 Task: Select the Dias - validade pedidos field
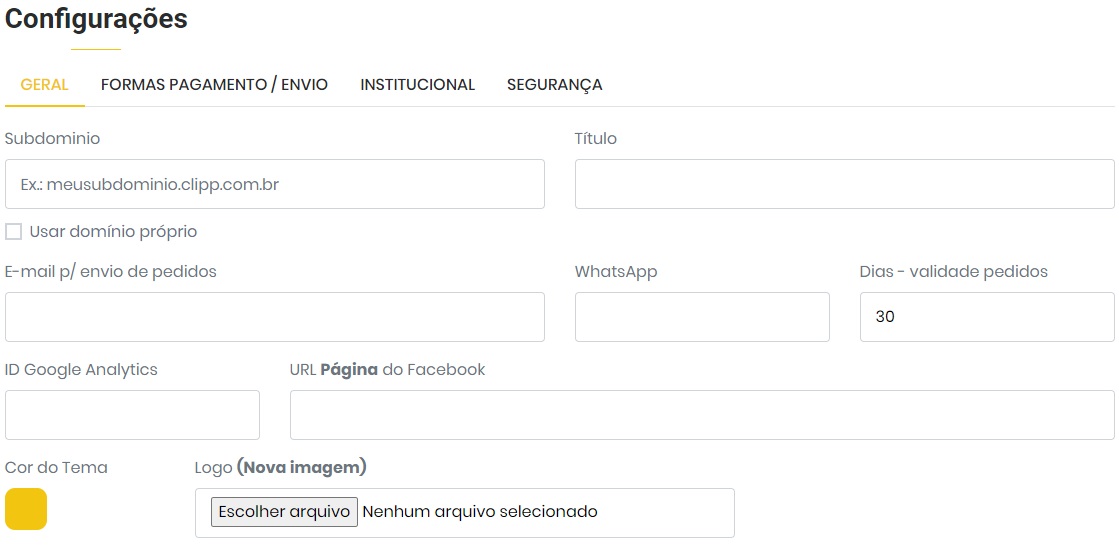point(986,317)
